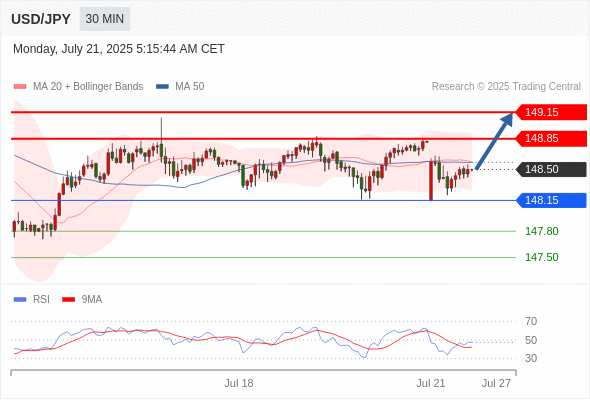Viewport: 590px width, 400px height.
Task: Click the RSI legend label
Action: (x=41, y=300)
